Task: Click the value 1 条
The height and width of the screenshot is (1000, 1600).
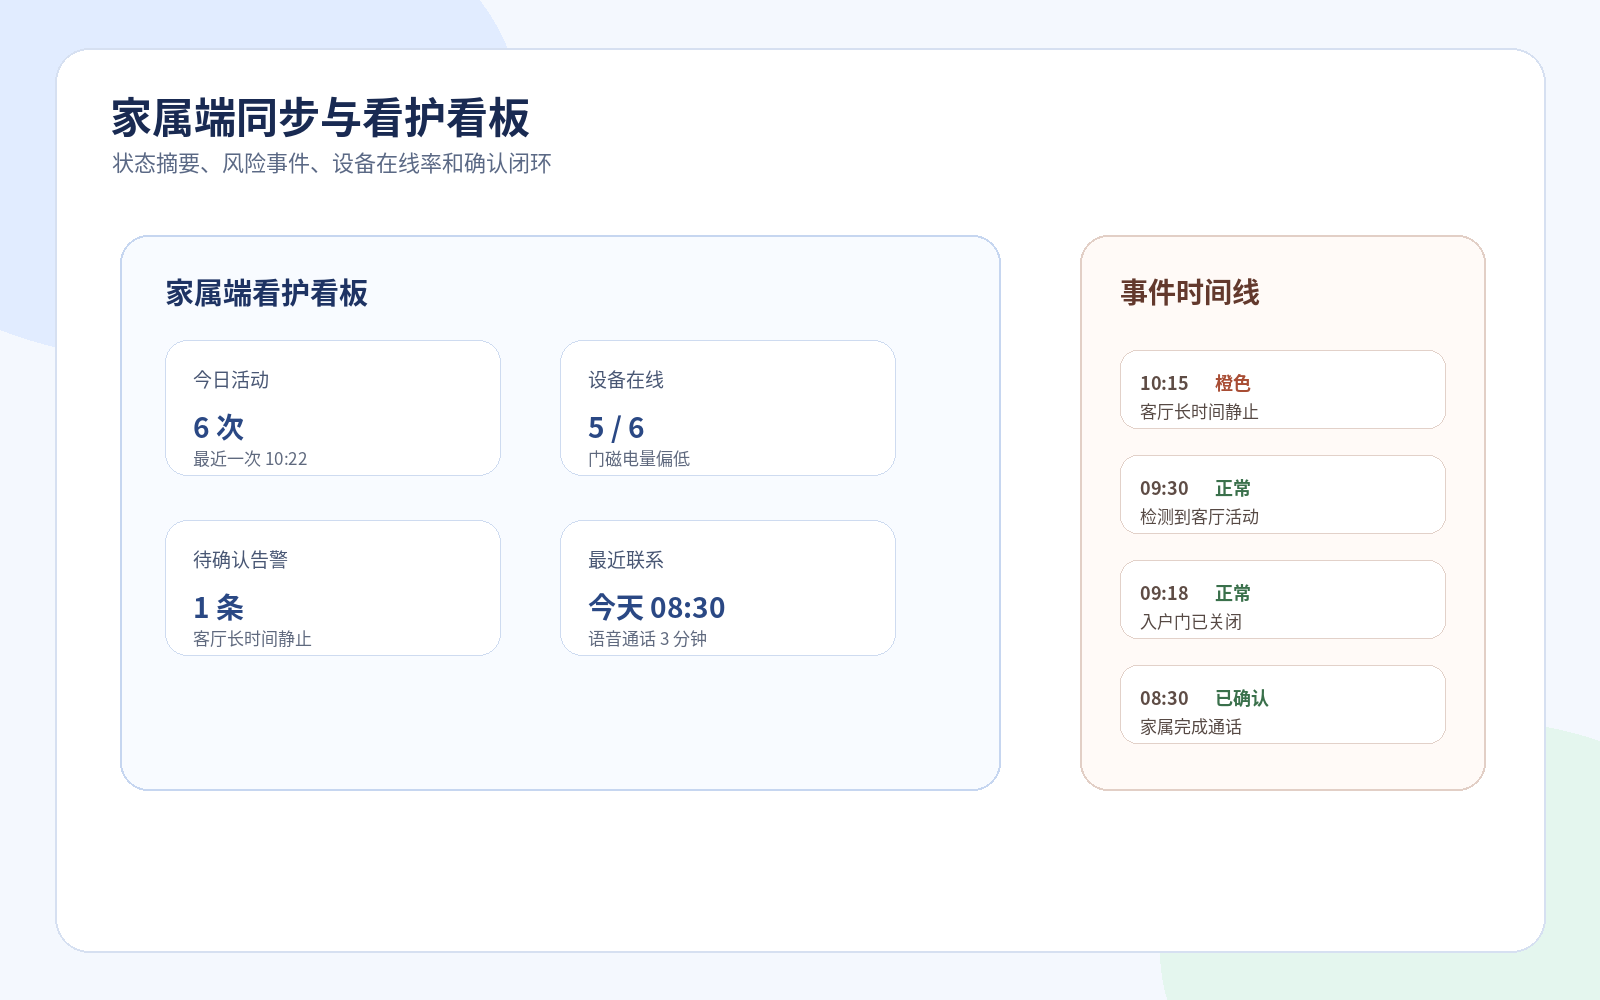Action: [x=219, y=607]
